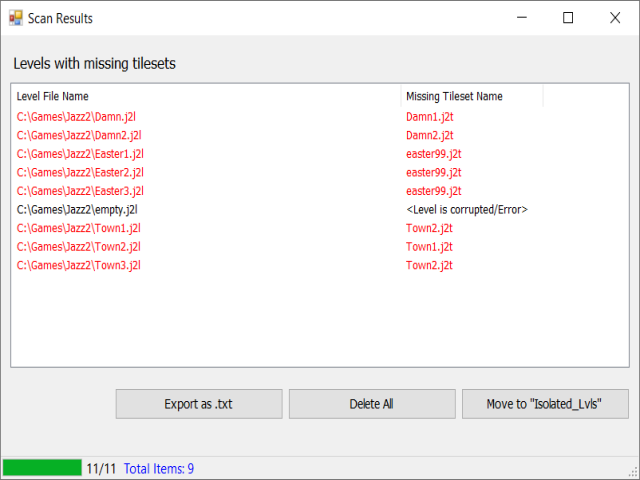This screenshot has height=480, width=640.
Task: Click the Scan Results app icon
Action: click(16, 18)
